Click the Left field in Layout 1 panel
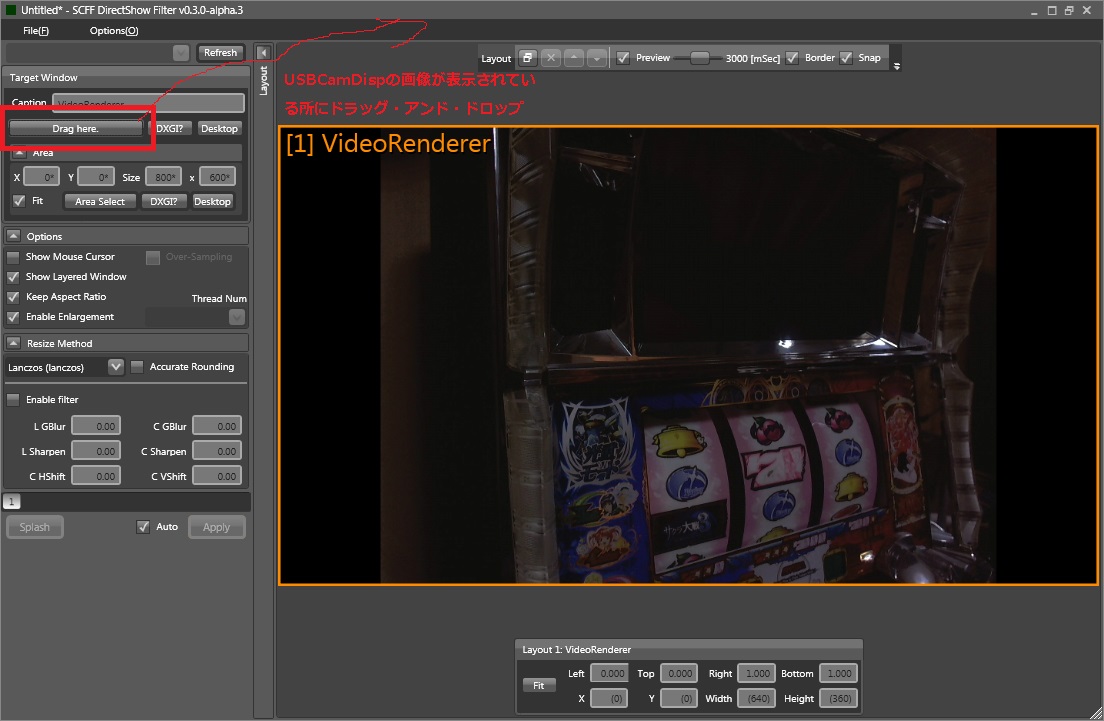 pos(609,674)
